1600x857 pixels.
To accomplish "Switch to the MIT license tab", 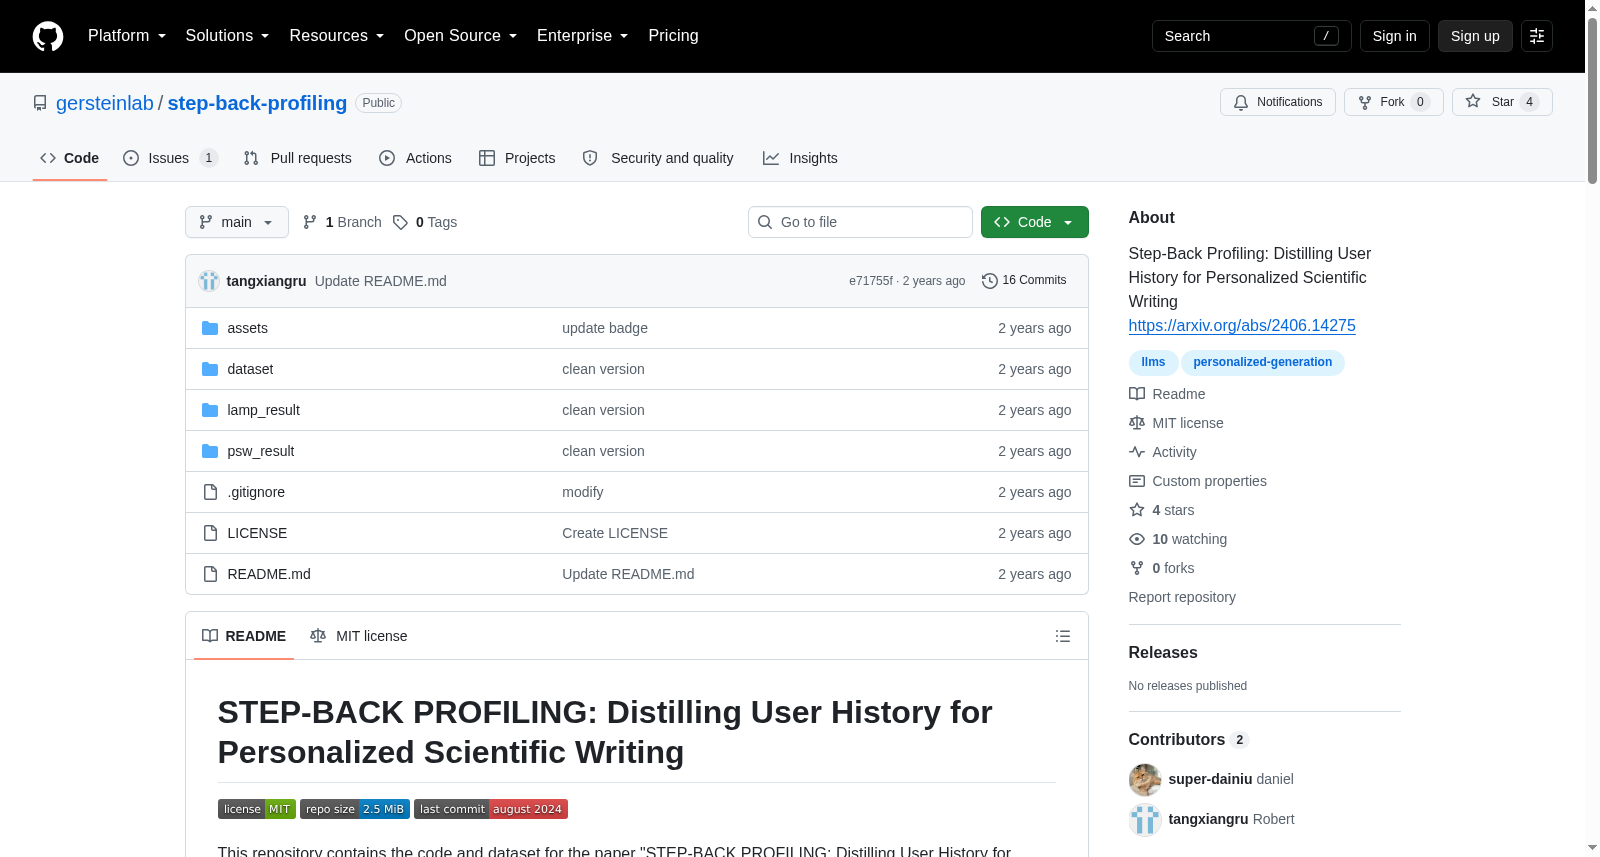I will click(x=359, y=636).
